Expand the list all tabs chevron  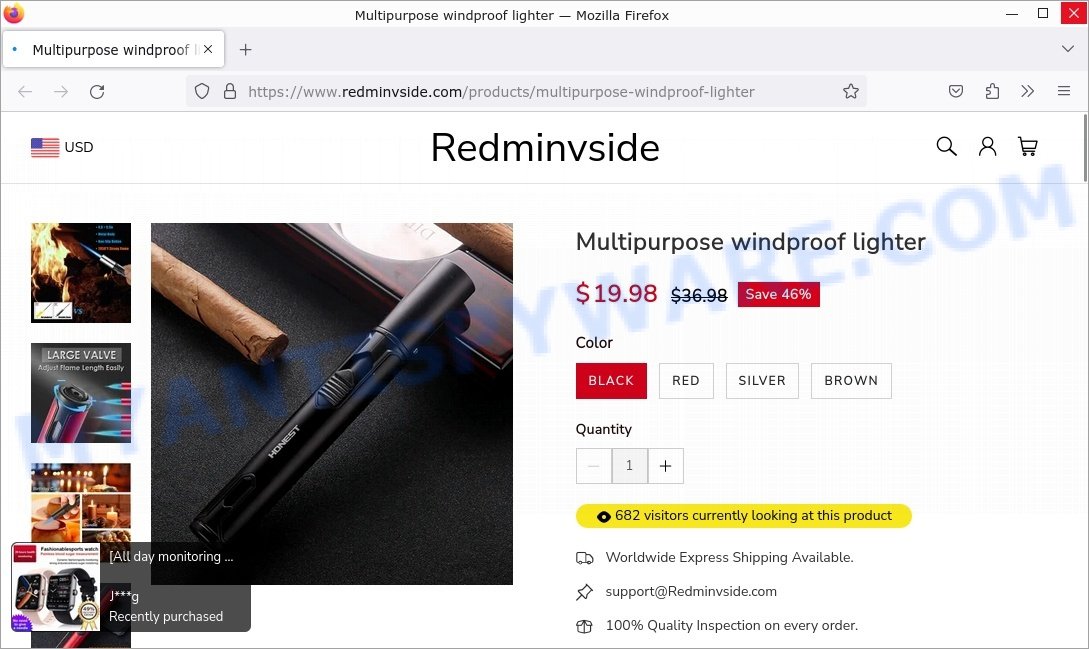[x=1067, y=49]
